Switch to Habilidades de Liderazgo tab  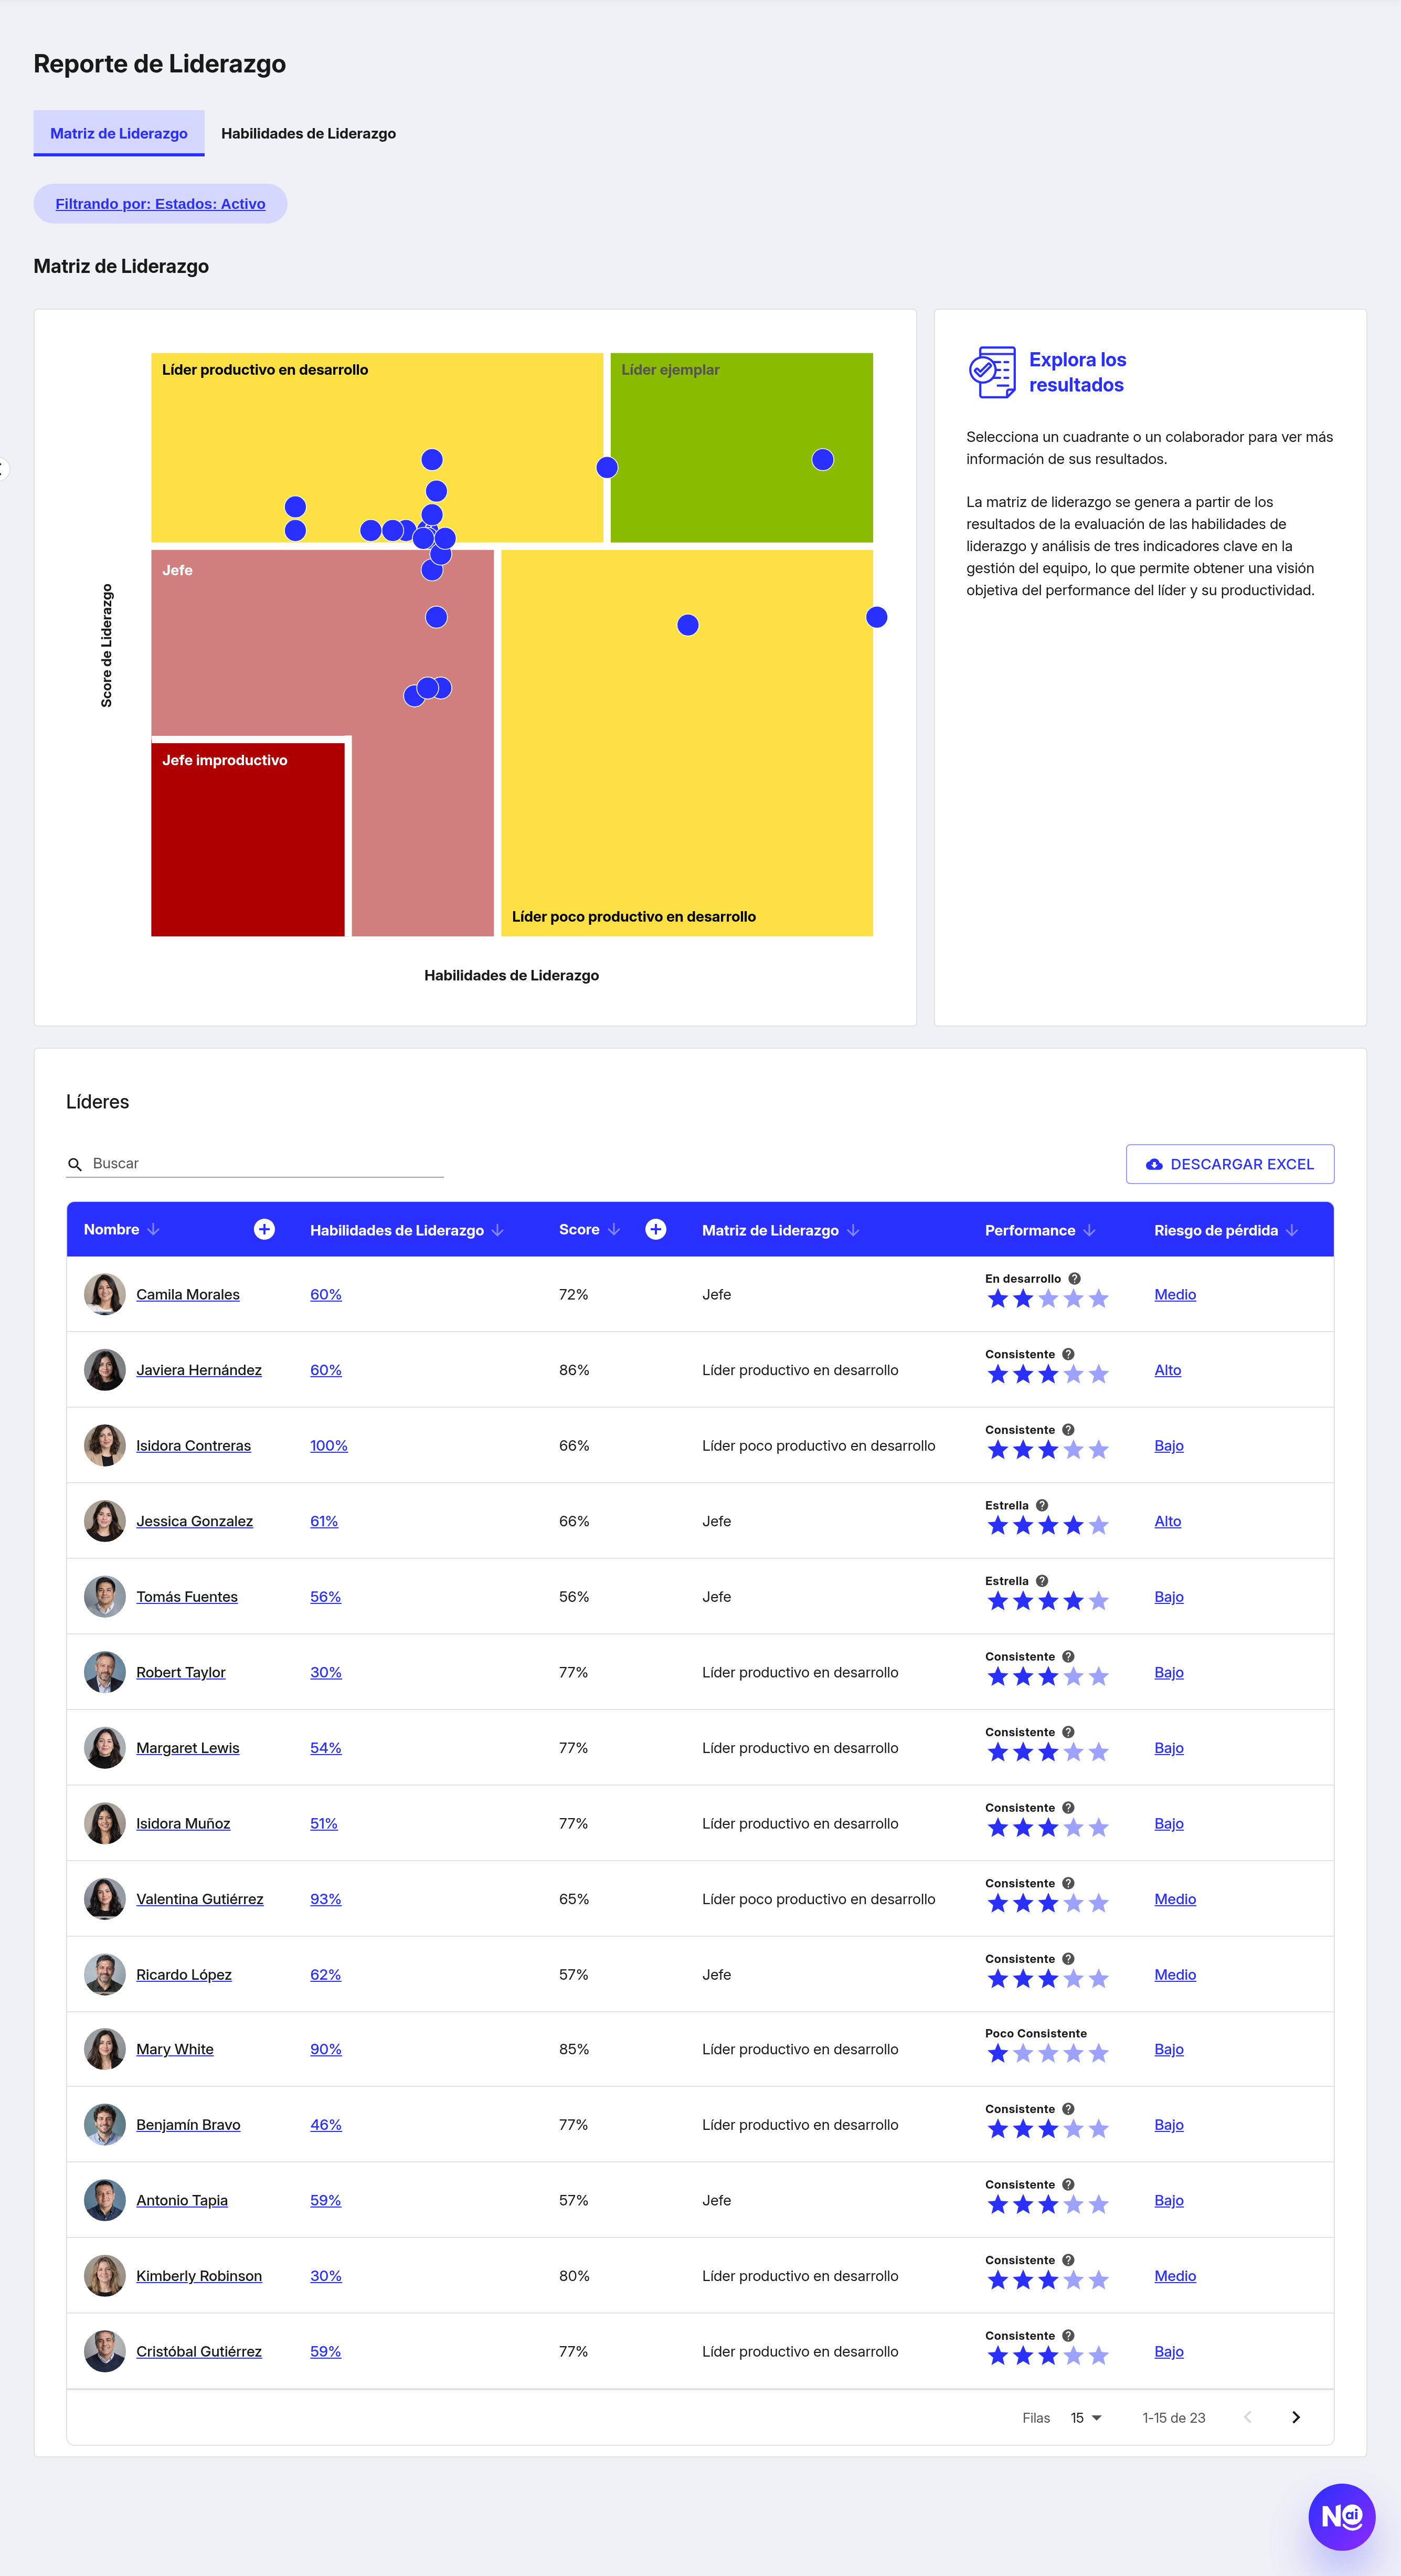308,133
